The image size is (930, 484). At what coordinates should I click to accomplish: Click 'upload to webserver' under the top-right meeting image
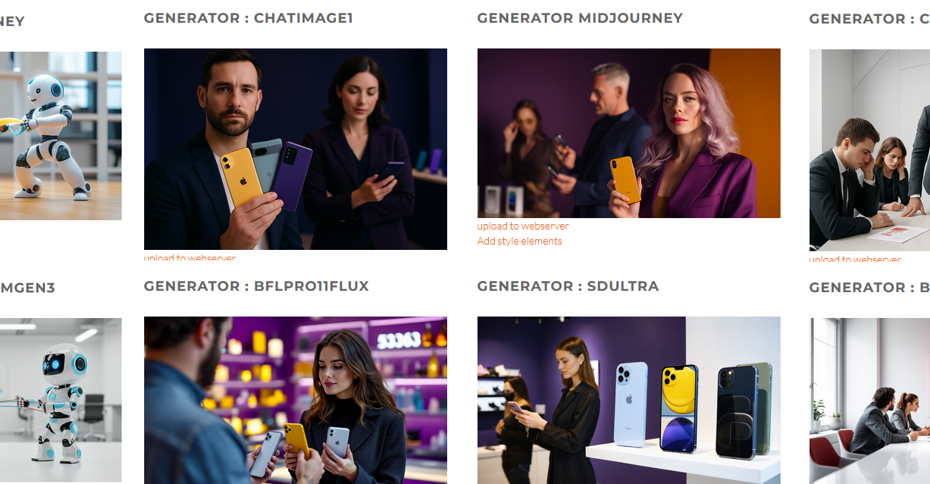point(855,259)
